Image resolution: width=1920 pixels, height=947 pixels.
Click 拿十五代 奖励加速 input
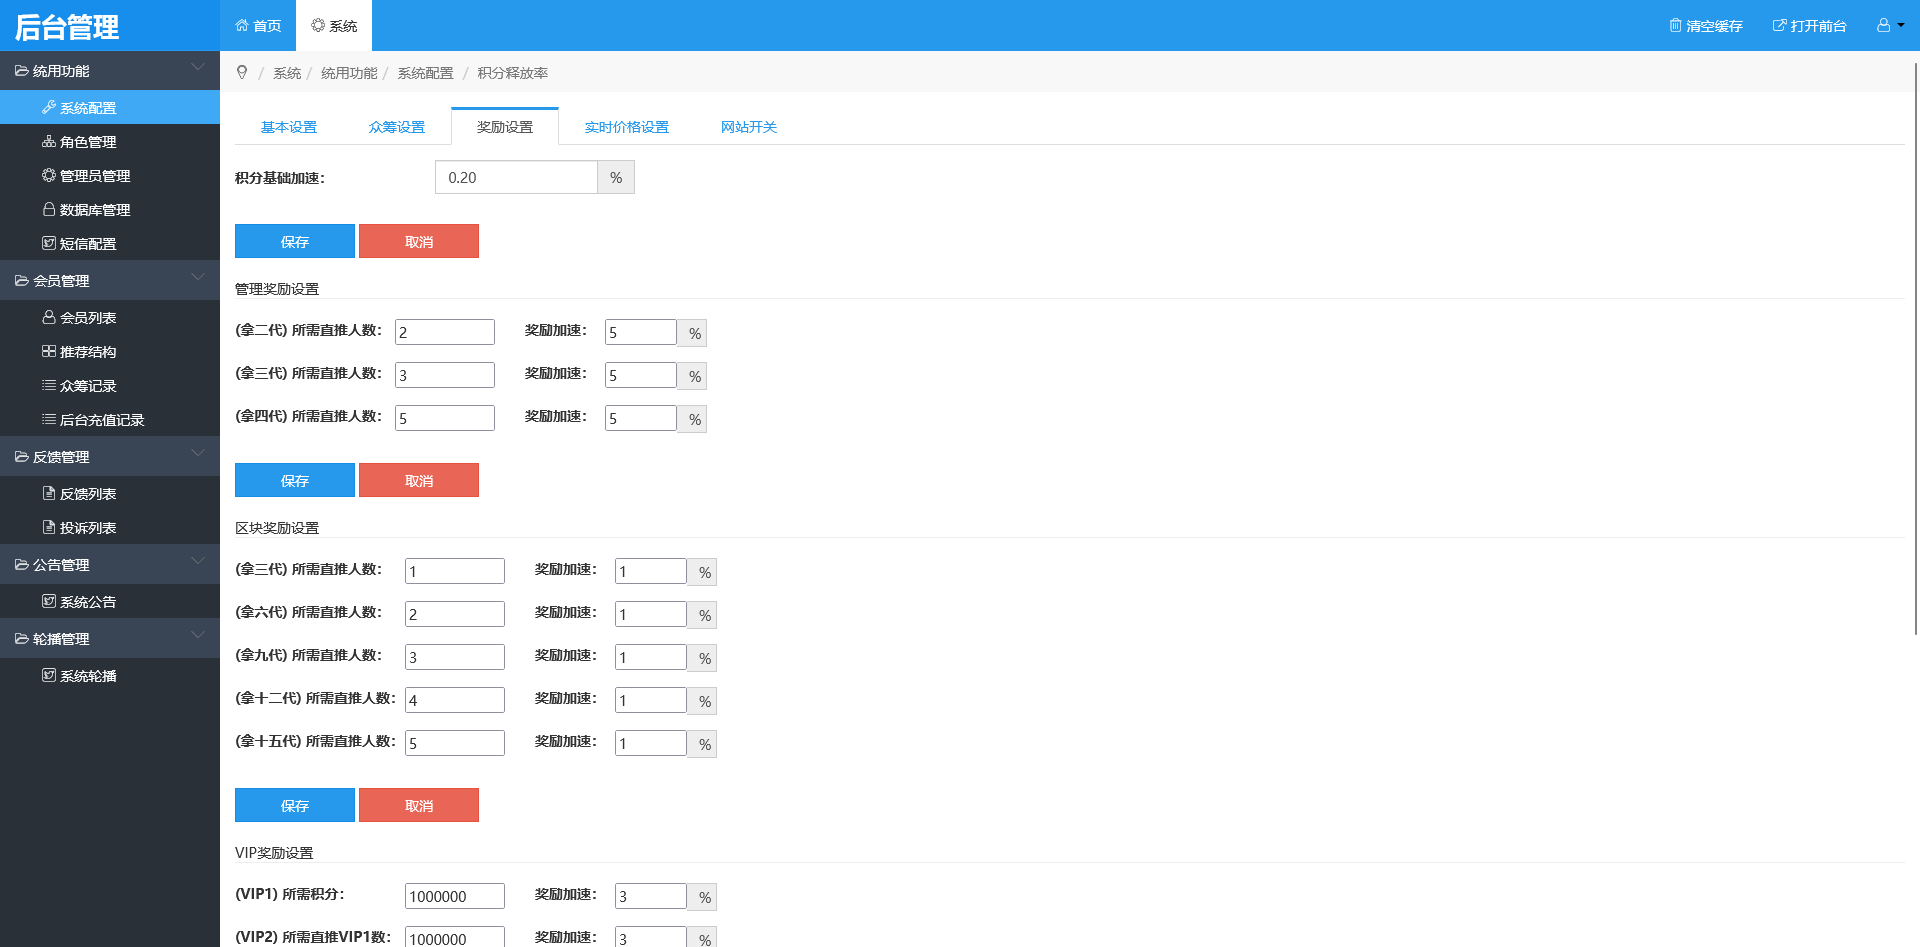pos(651,743)
